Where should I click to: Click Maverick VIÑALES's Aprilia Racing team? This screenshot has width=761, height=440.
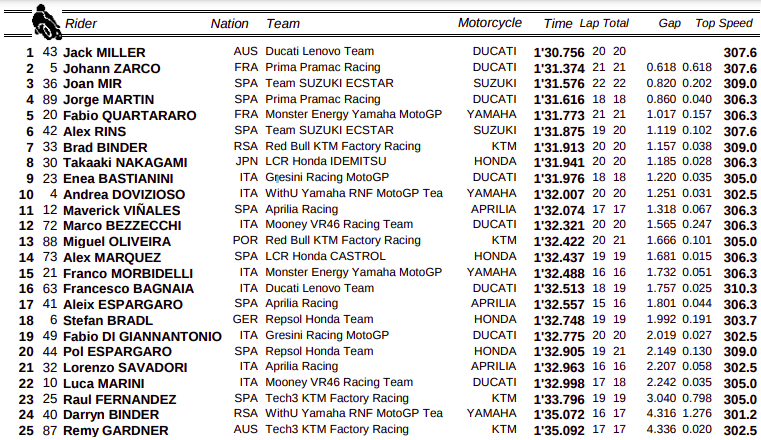pyautogui.click(x=302, y=210)
